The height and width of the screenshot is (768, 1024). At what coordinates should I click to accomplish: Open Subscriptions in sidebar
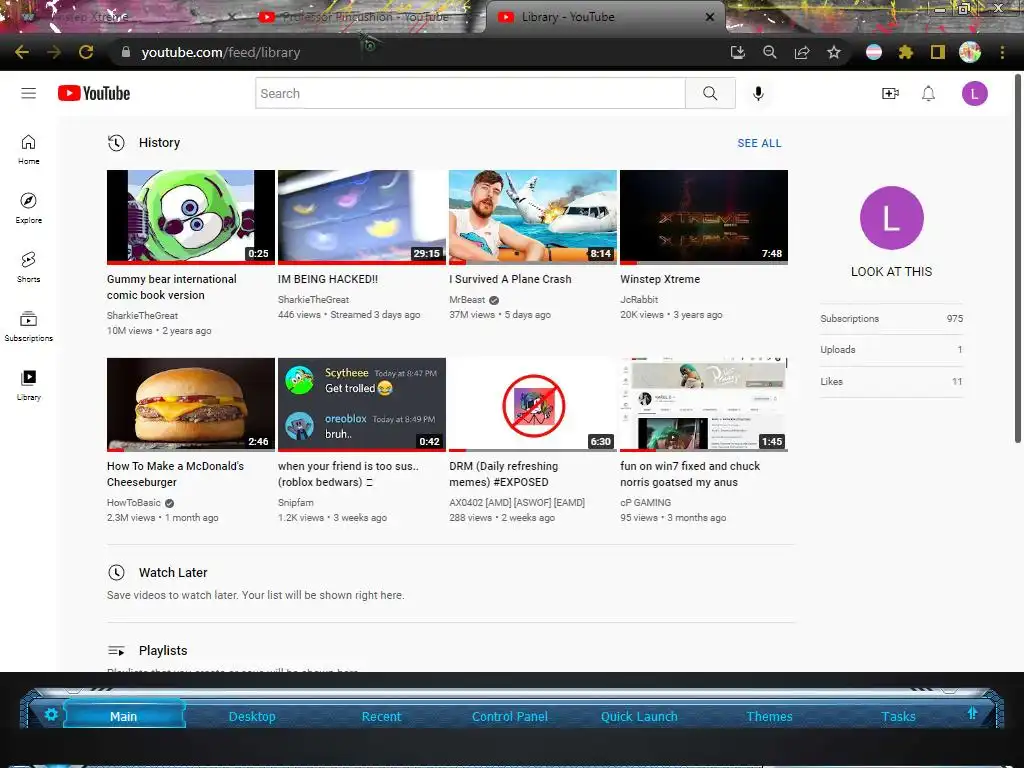click(29, 327)
